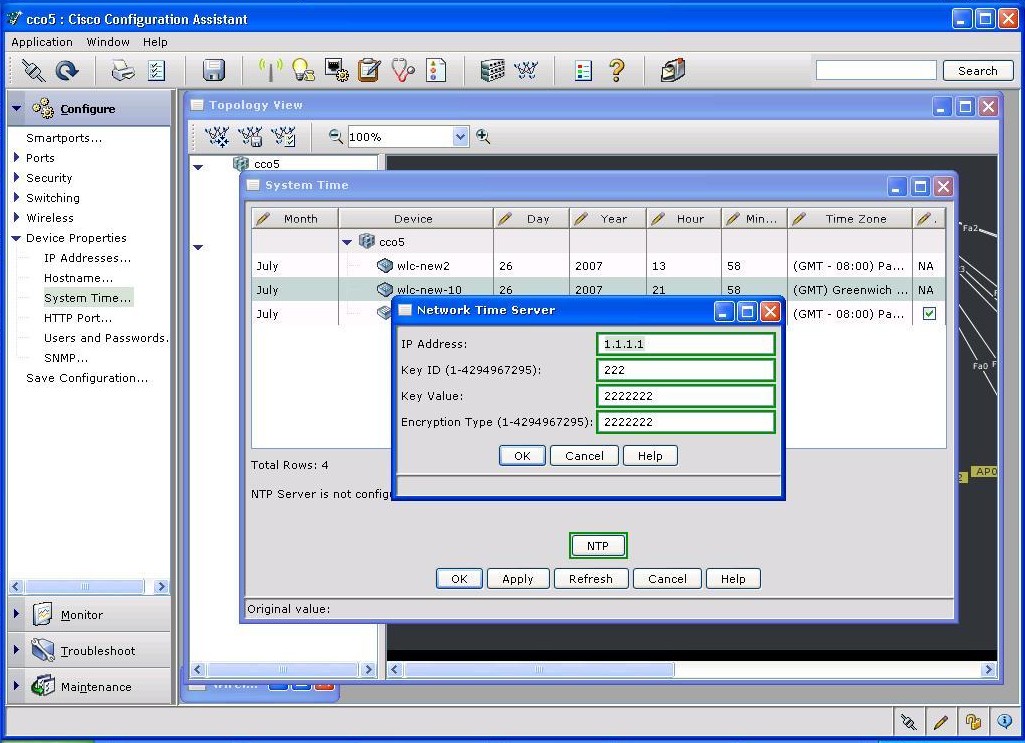Viewport: 1025px width, 743px height.
Task: Click the Legend icon in the toolbar
Action: 583,70
